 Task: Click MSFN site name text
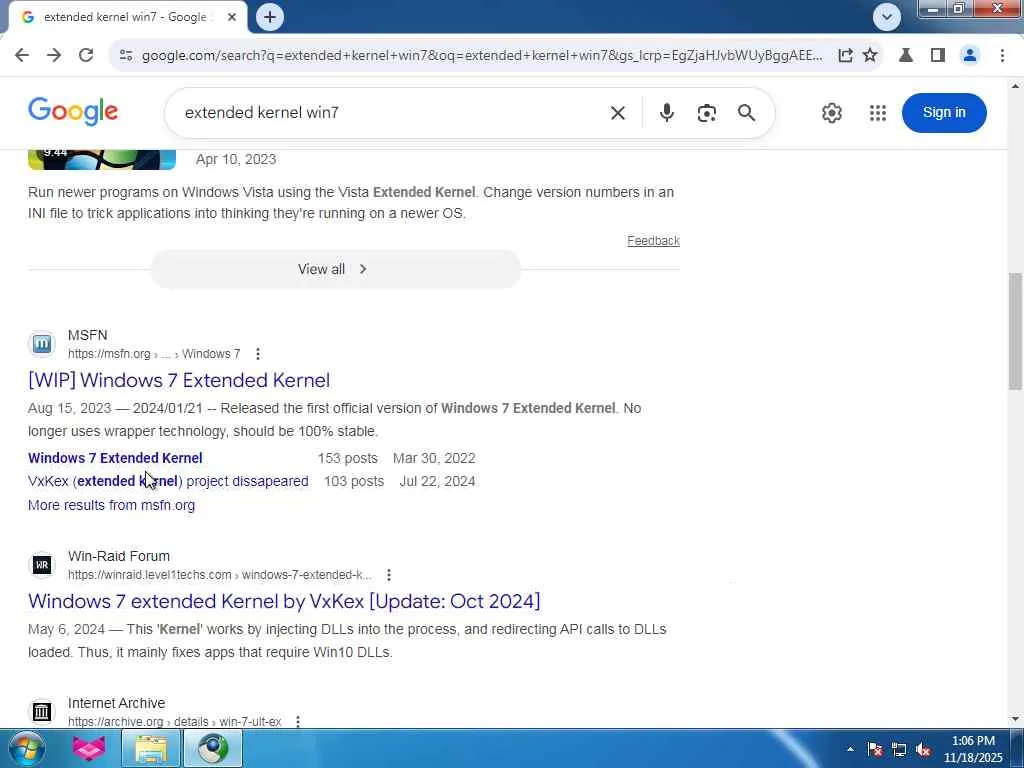(88, 335)
